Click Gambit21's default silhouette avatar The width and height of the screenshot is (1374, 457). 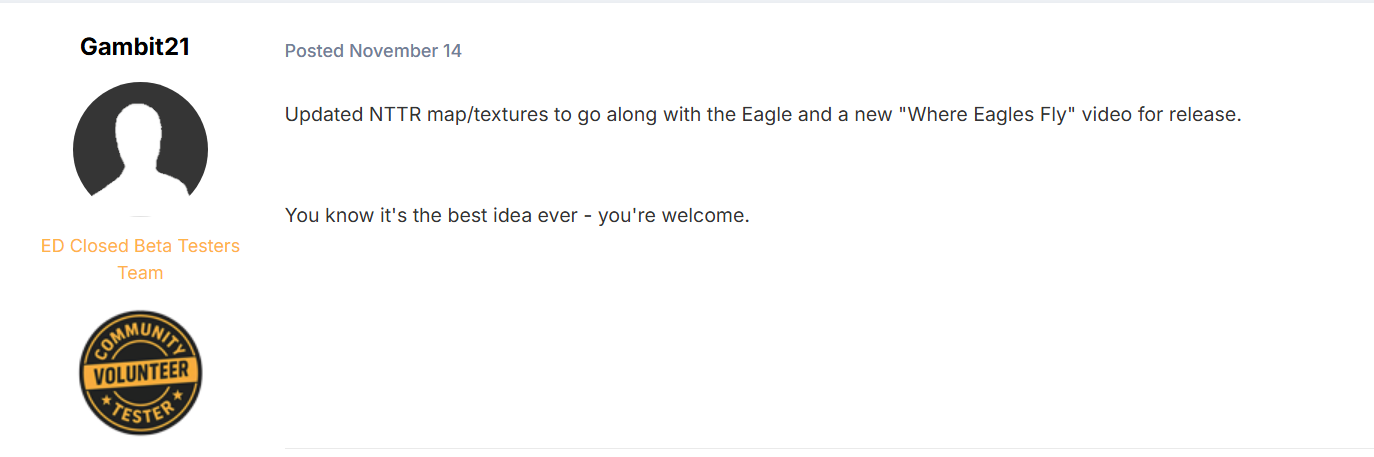tap(140, 149)
